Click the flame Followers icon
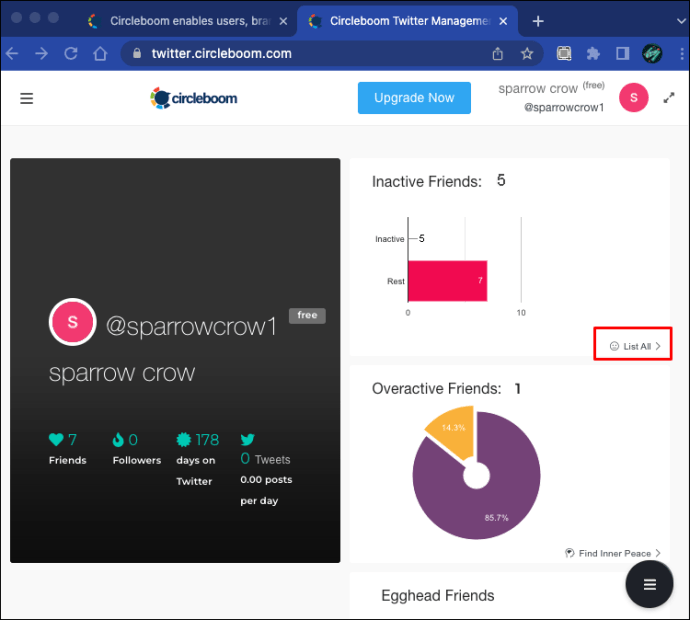 coord(118,439)
